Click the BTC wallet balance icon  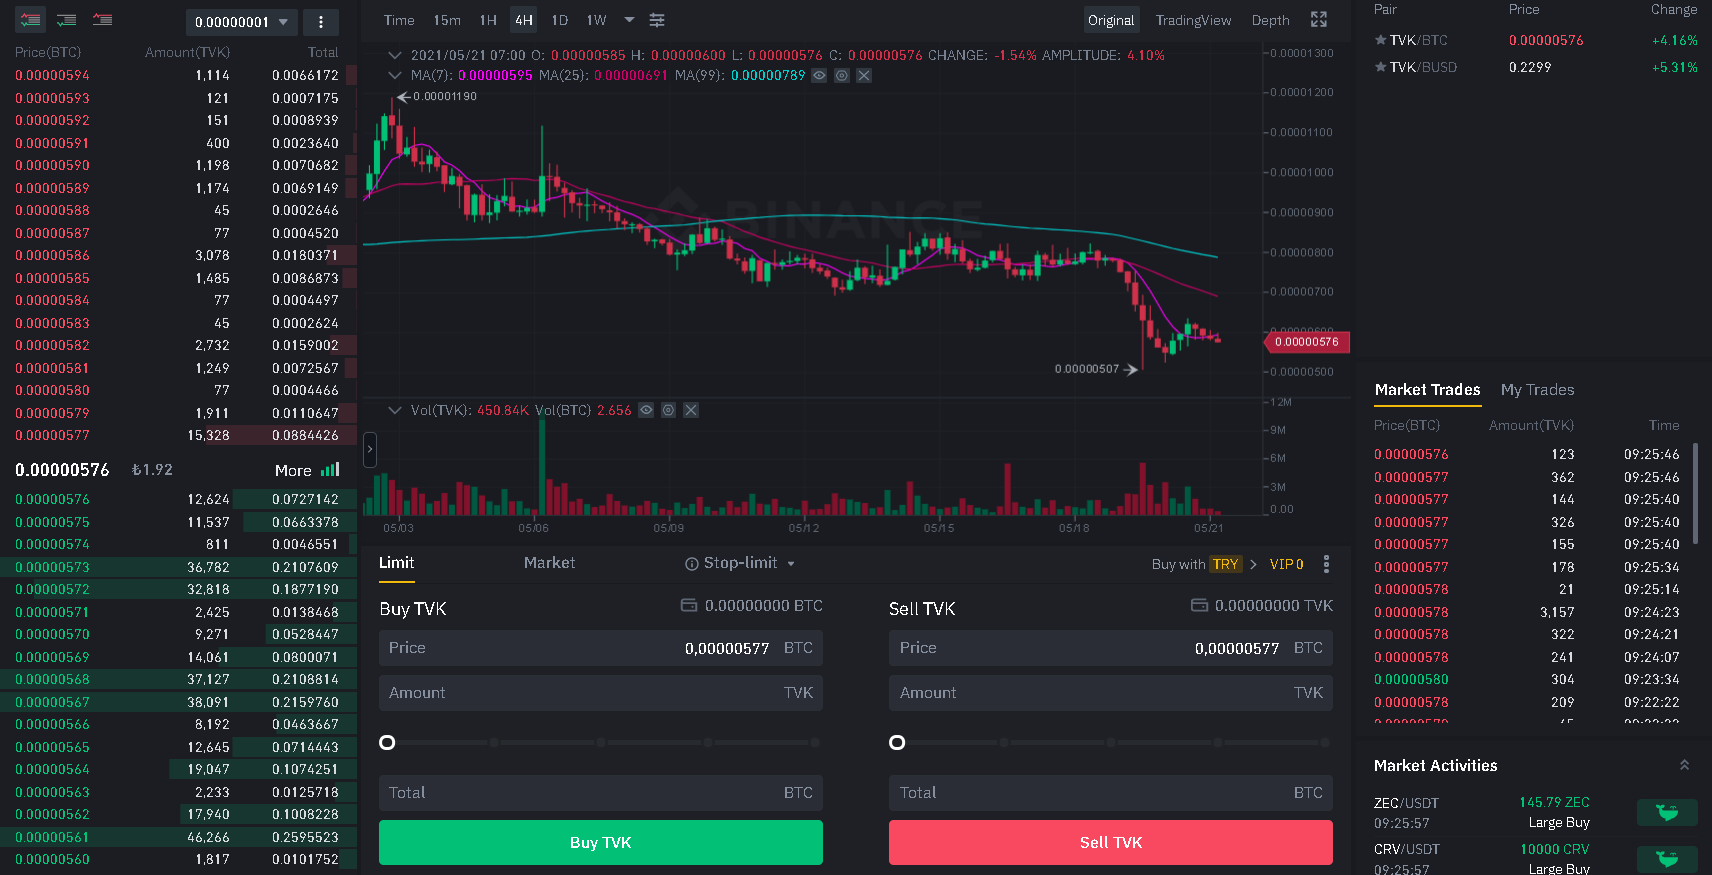coord(689,605)
